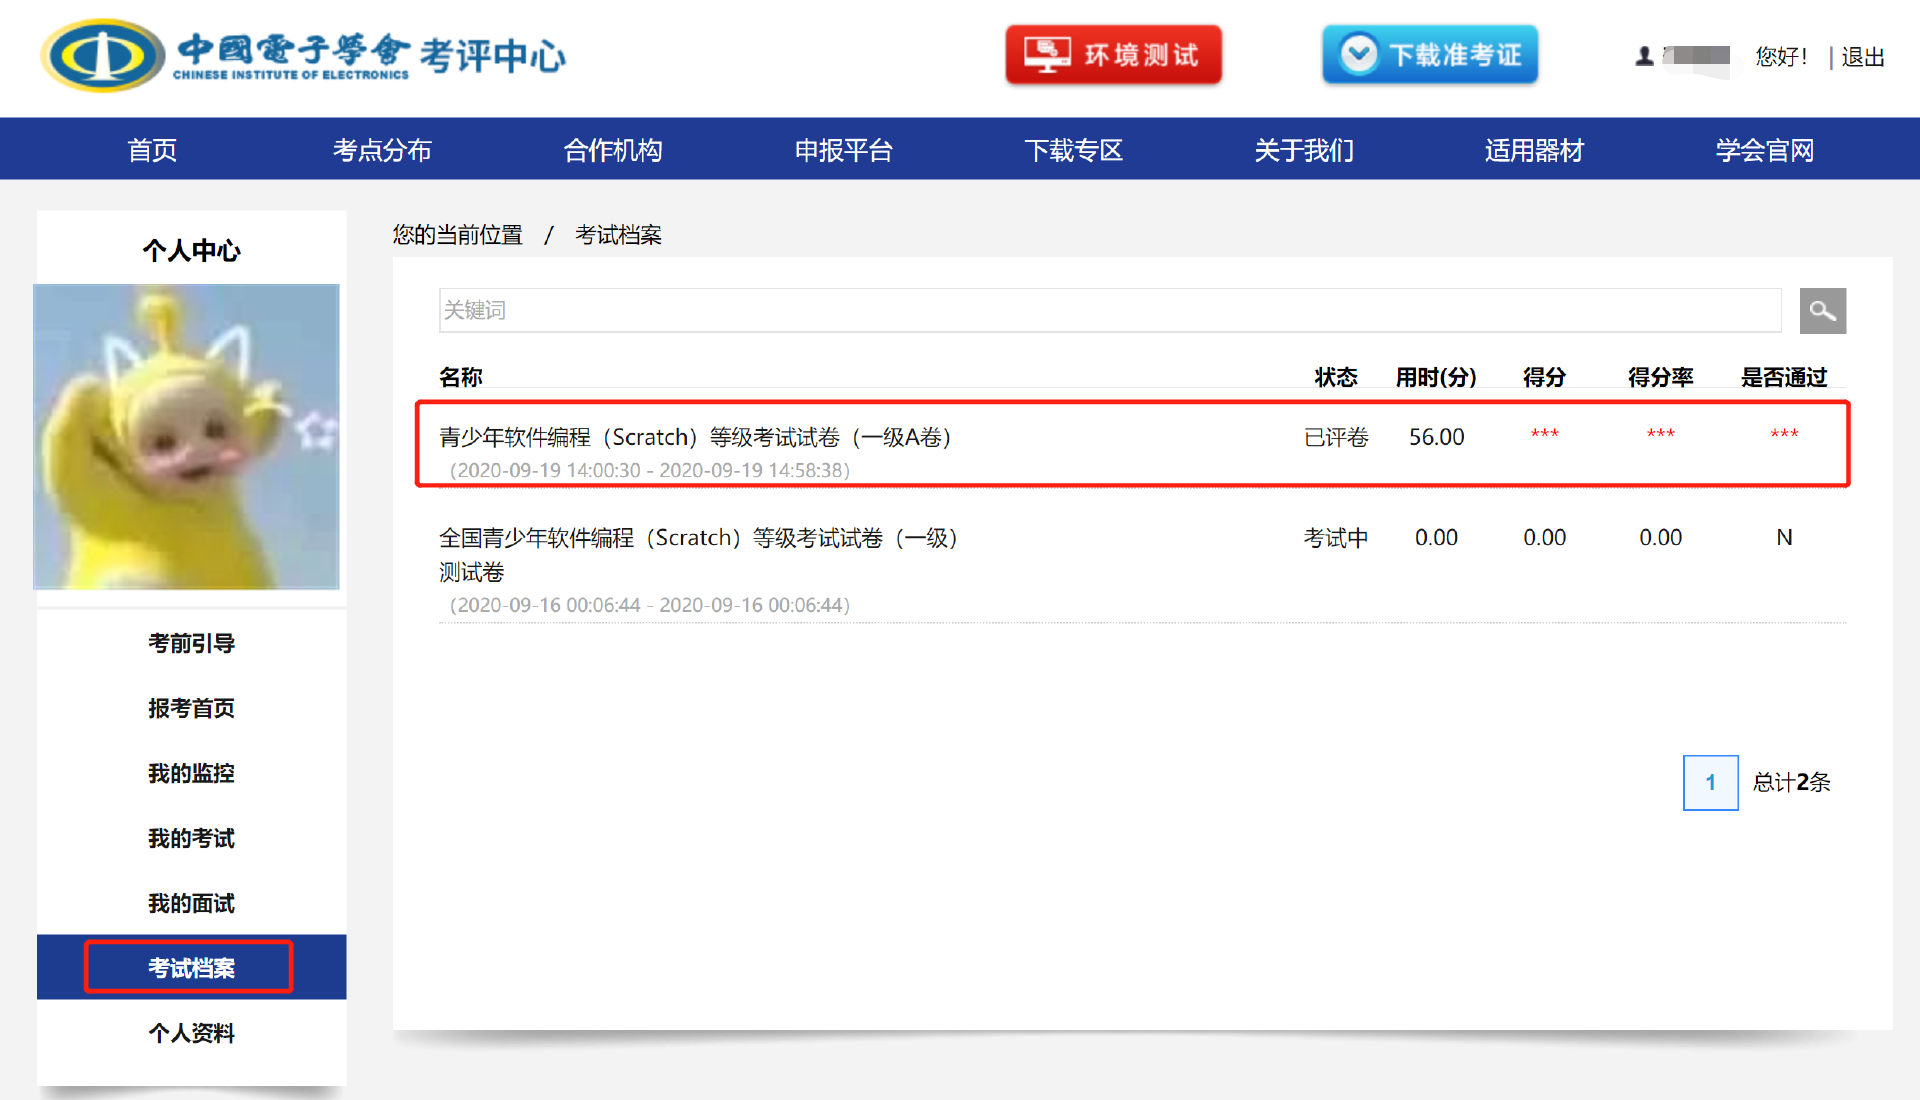Open the 申报平台 menu item

843,150
